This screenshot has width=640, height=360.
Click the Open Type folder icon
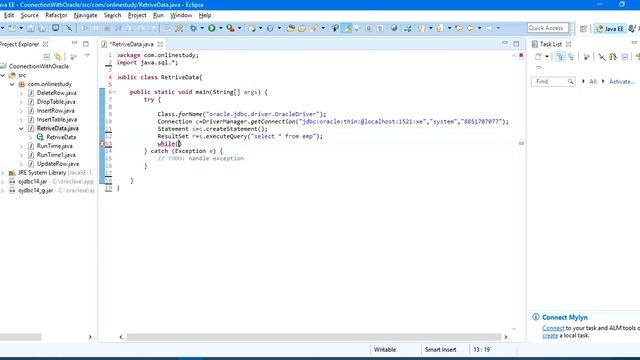[291, 28]
